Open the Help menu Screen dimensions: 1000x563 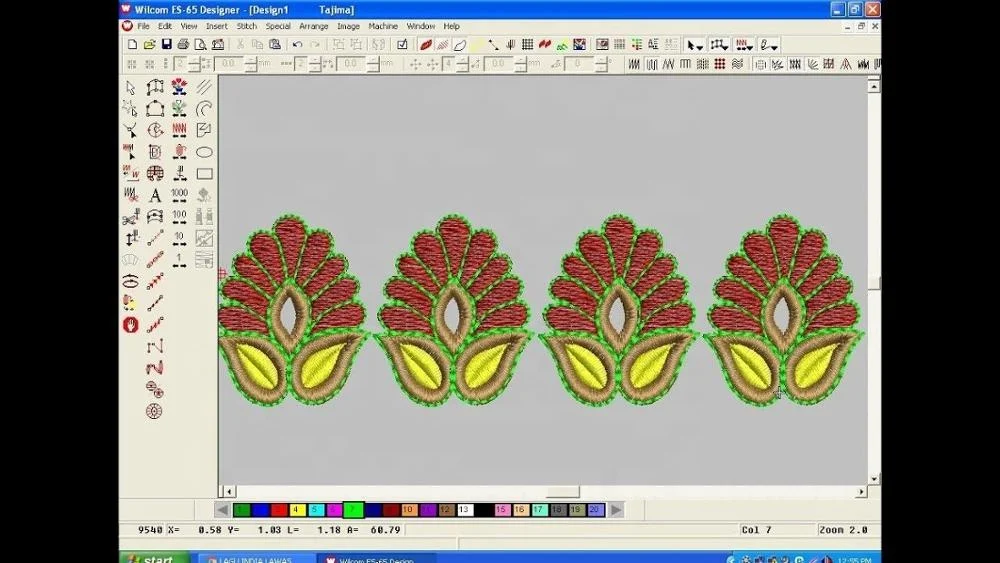(x=452, y=26)
